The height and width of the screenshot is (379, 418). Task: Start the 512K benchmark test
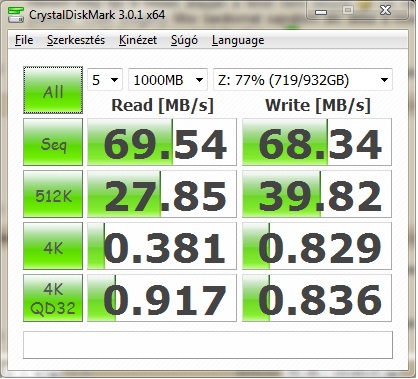click(x=53, y=194)
